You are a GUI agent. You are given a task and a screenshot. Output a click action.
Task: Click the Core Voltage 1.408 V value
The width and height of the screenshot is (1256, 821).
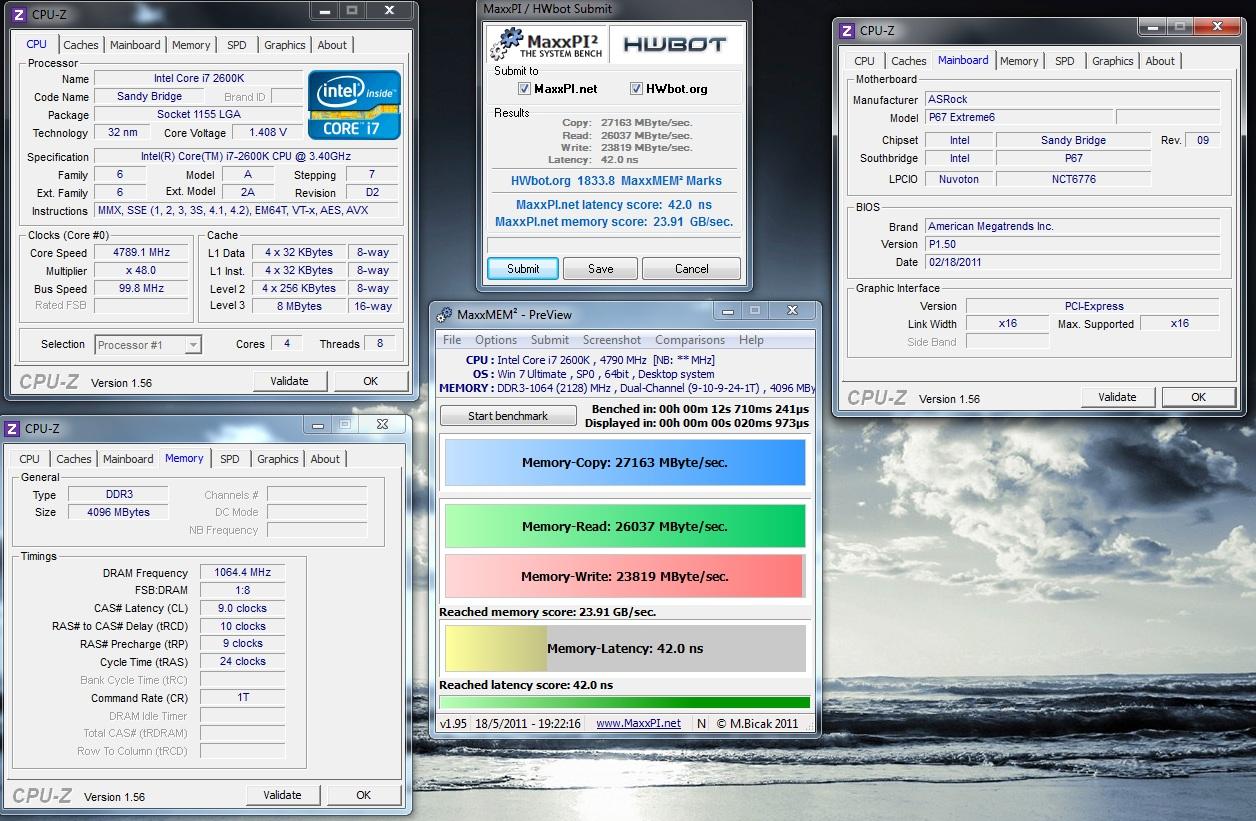pos(268,133)
